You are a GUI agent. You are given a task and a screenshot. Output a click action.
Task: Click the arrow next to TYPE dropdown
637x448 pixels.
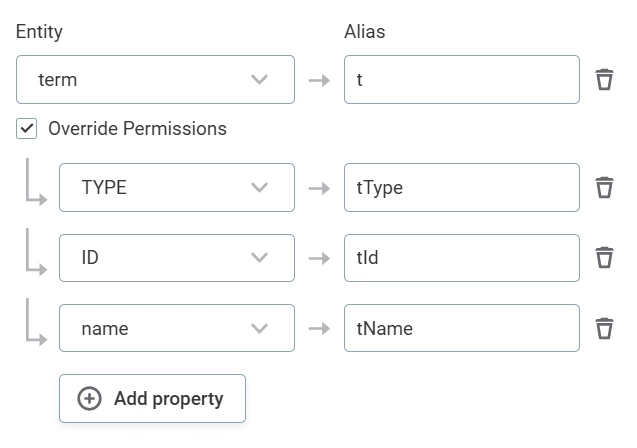[319, 187]
